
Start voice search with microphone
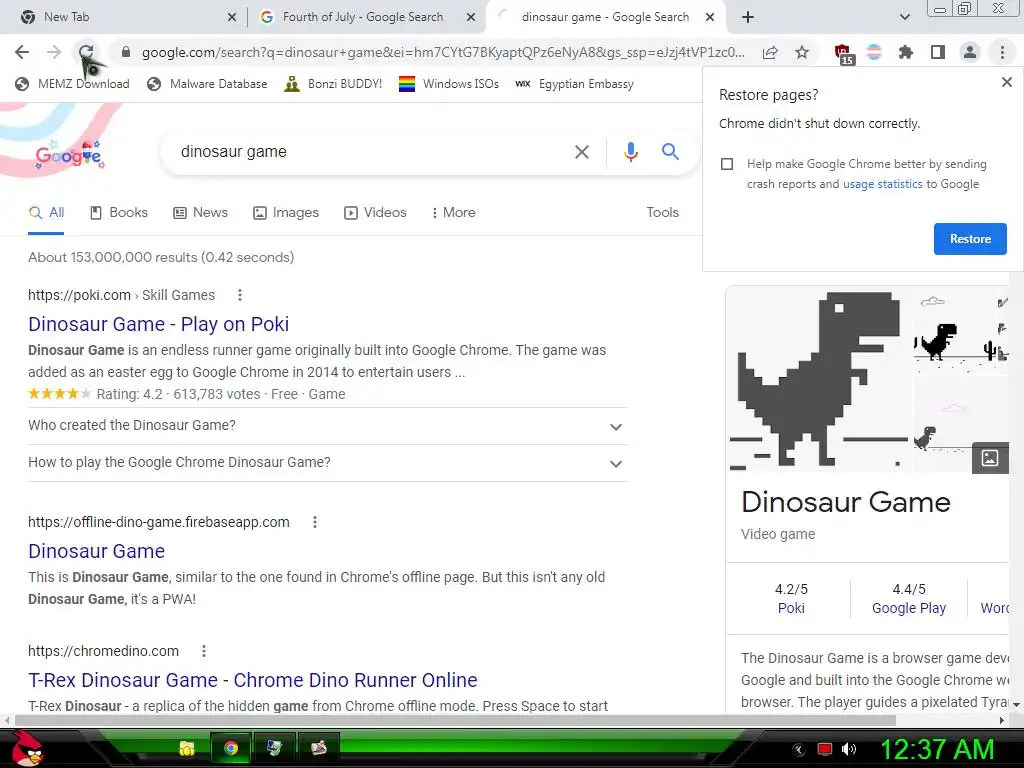click(630, 152)
